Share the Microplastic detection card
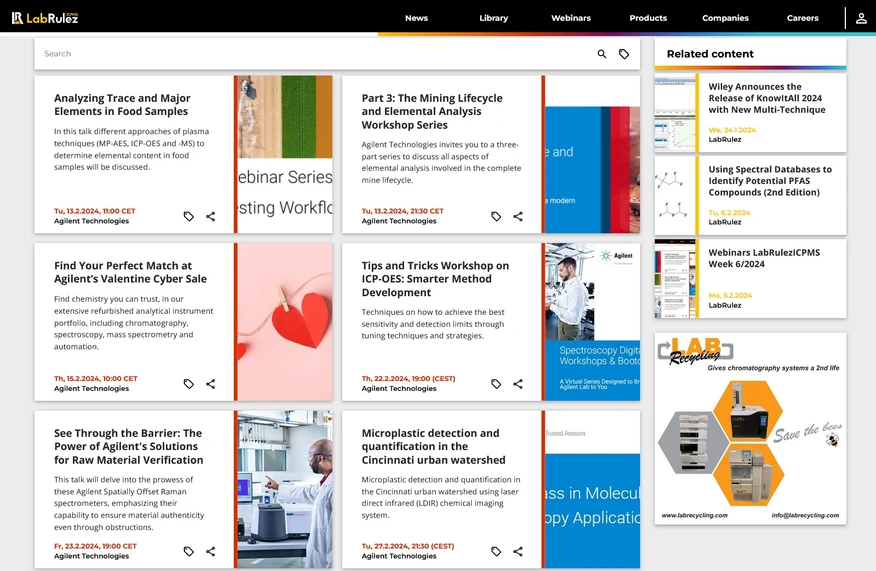876x571 pixels. (518, 551)
